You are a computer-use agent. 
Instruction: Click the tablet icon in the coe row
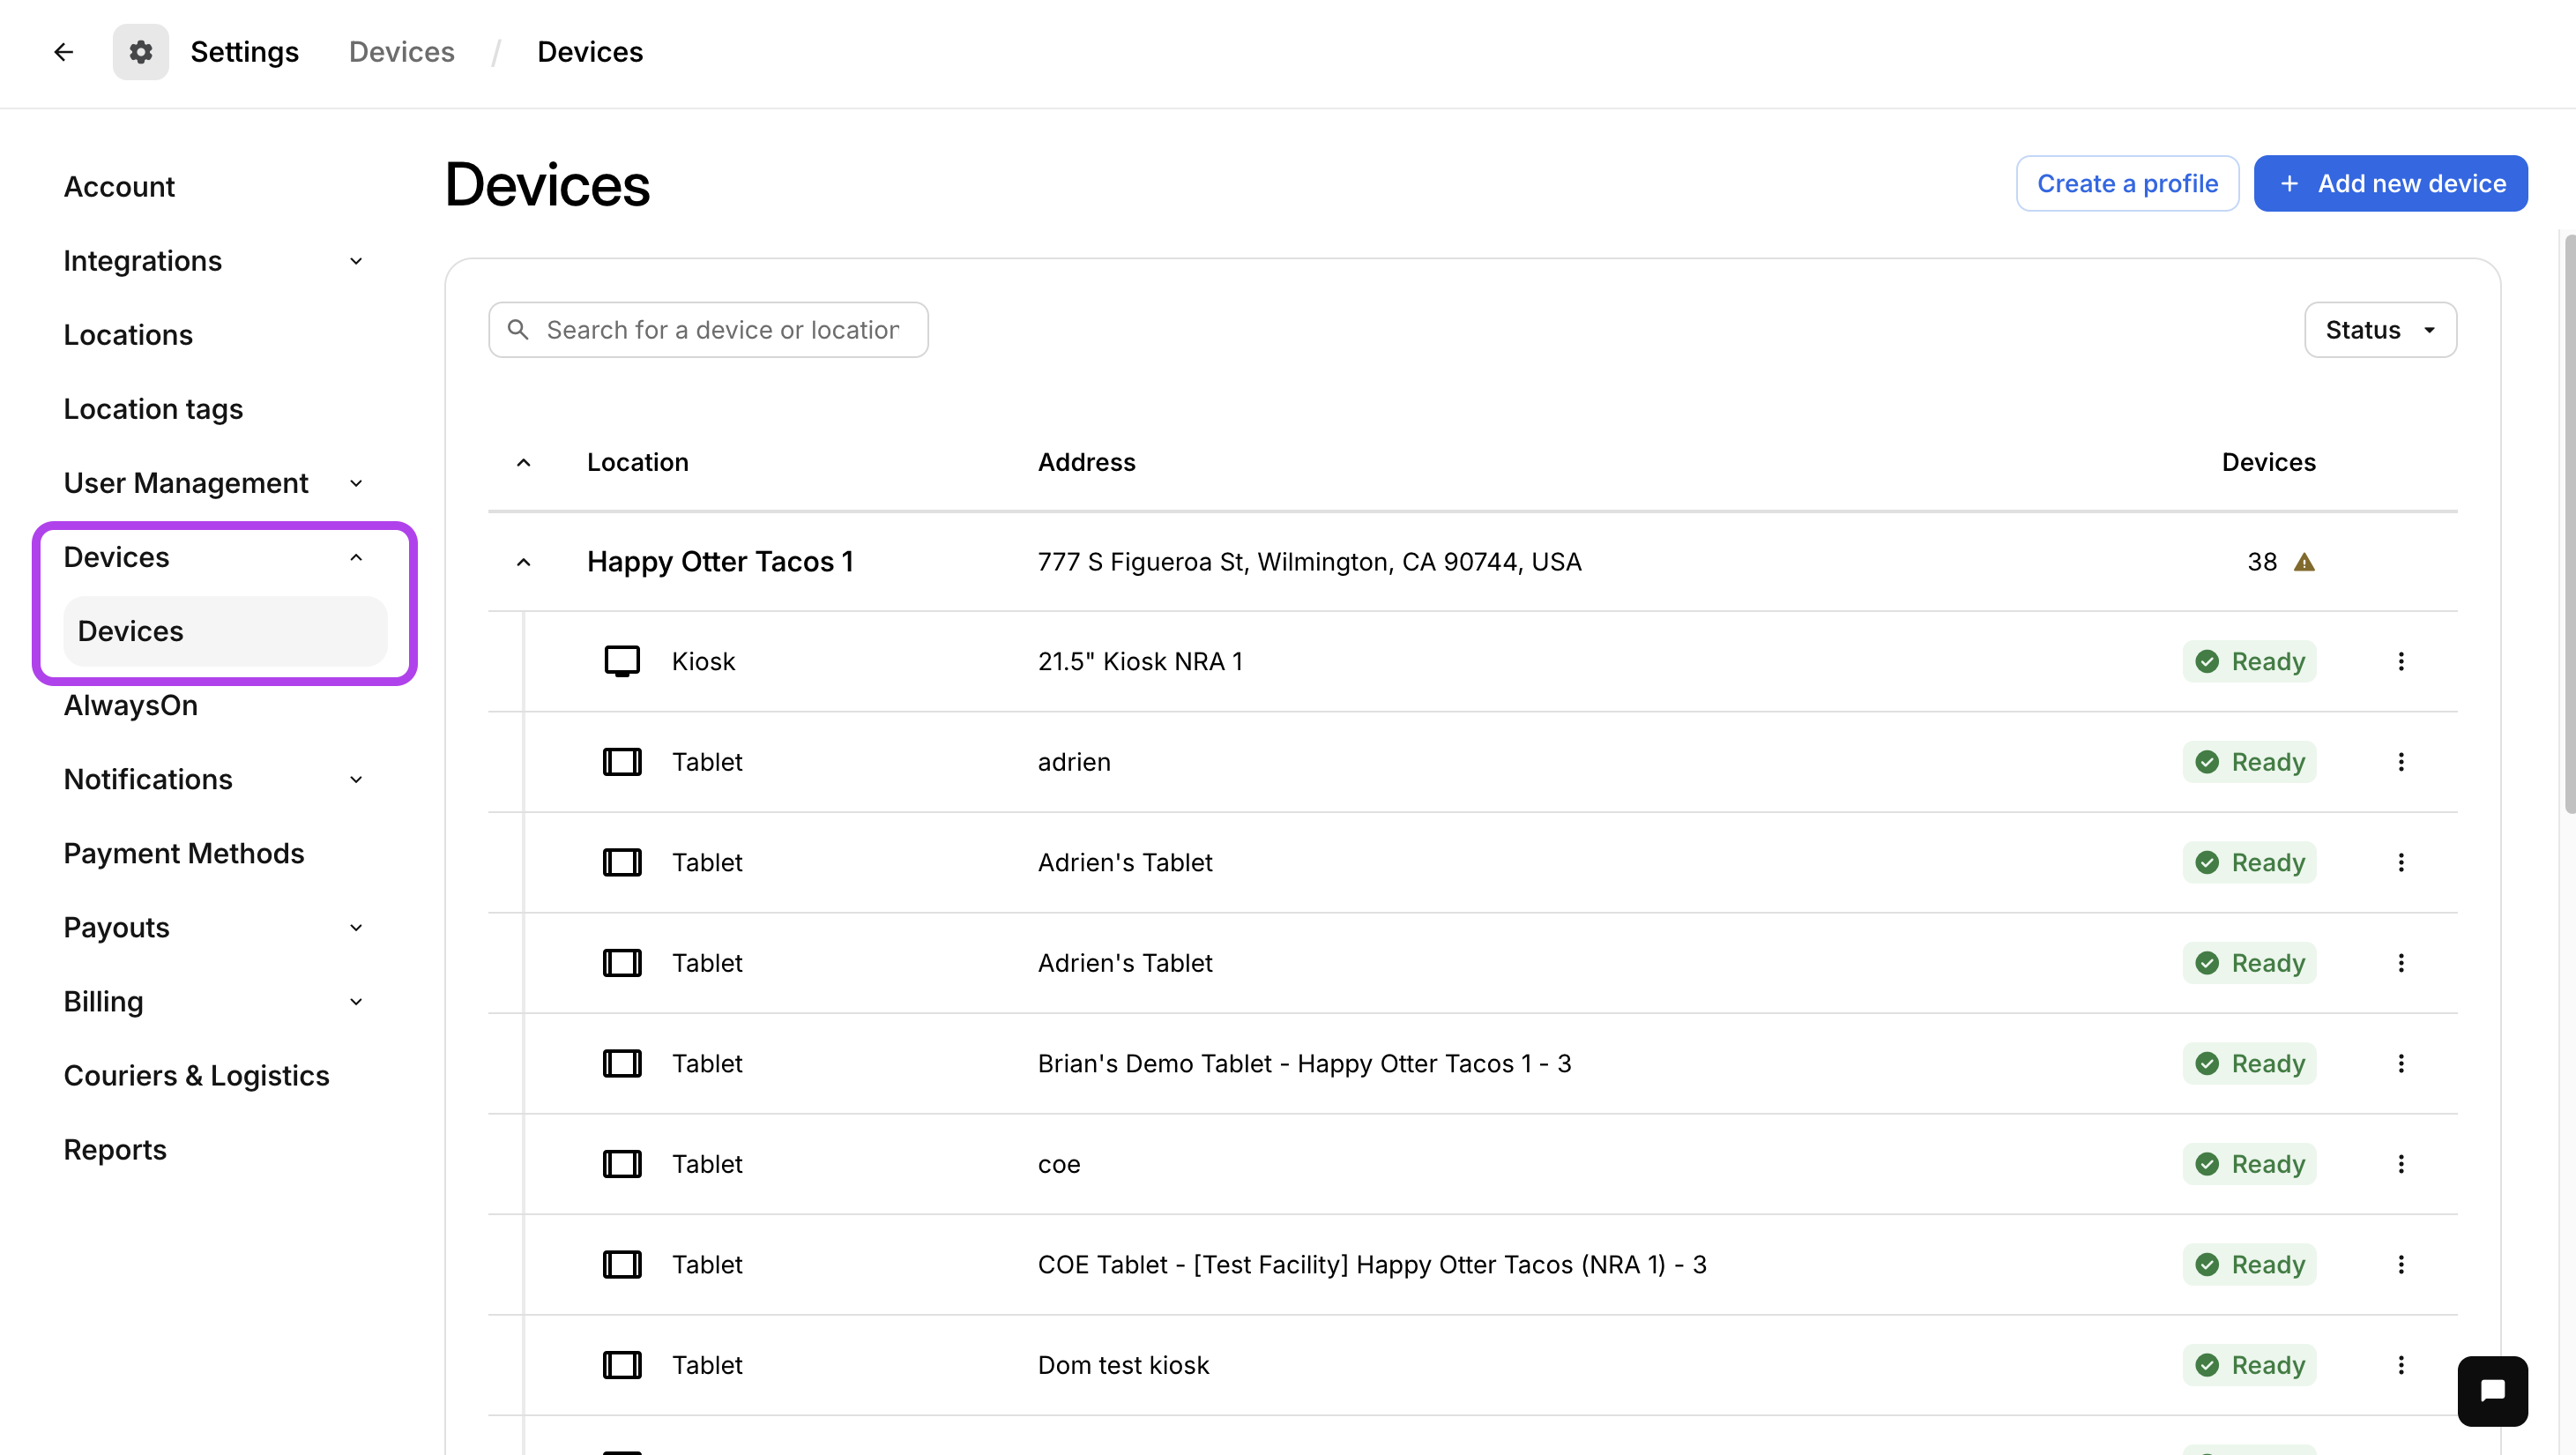point(621,1164)
